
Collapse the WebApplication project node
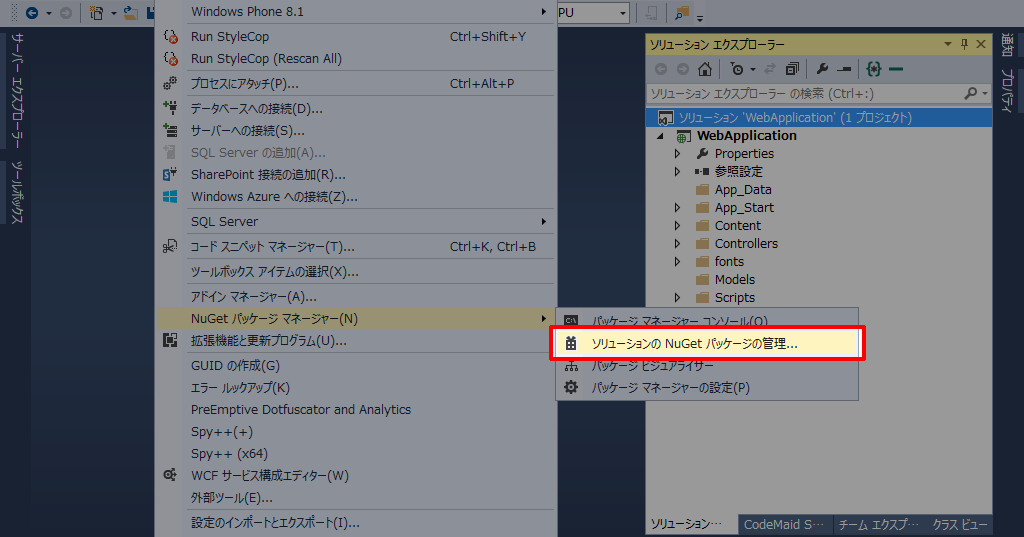(660, 136)
